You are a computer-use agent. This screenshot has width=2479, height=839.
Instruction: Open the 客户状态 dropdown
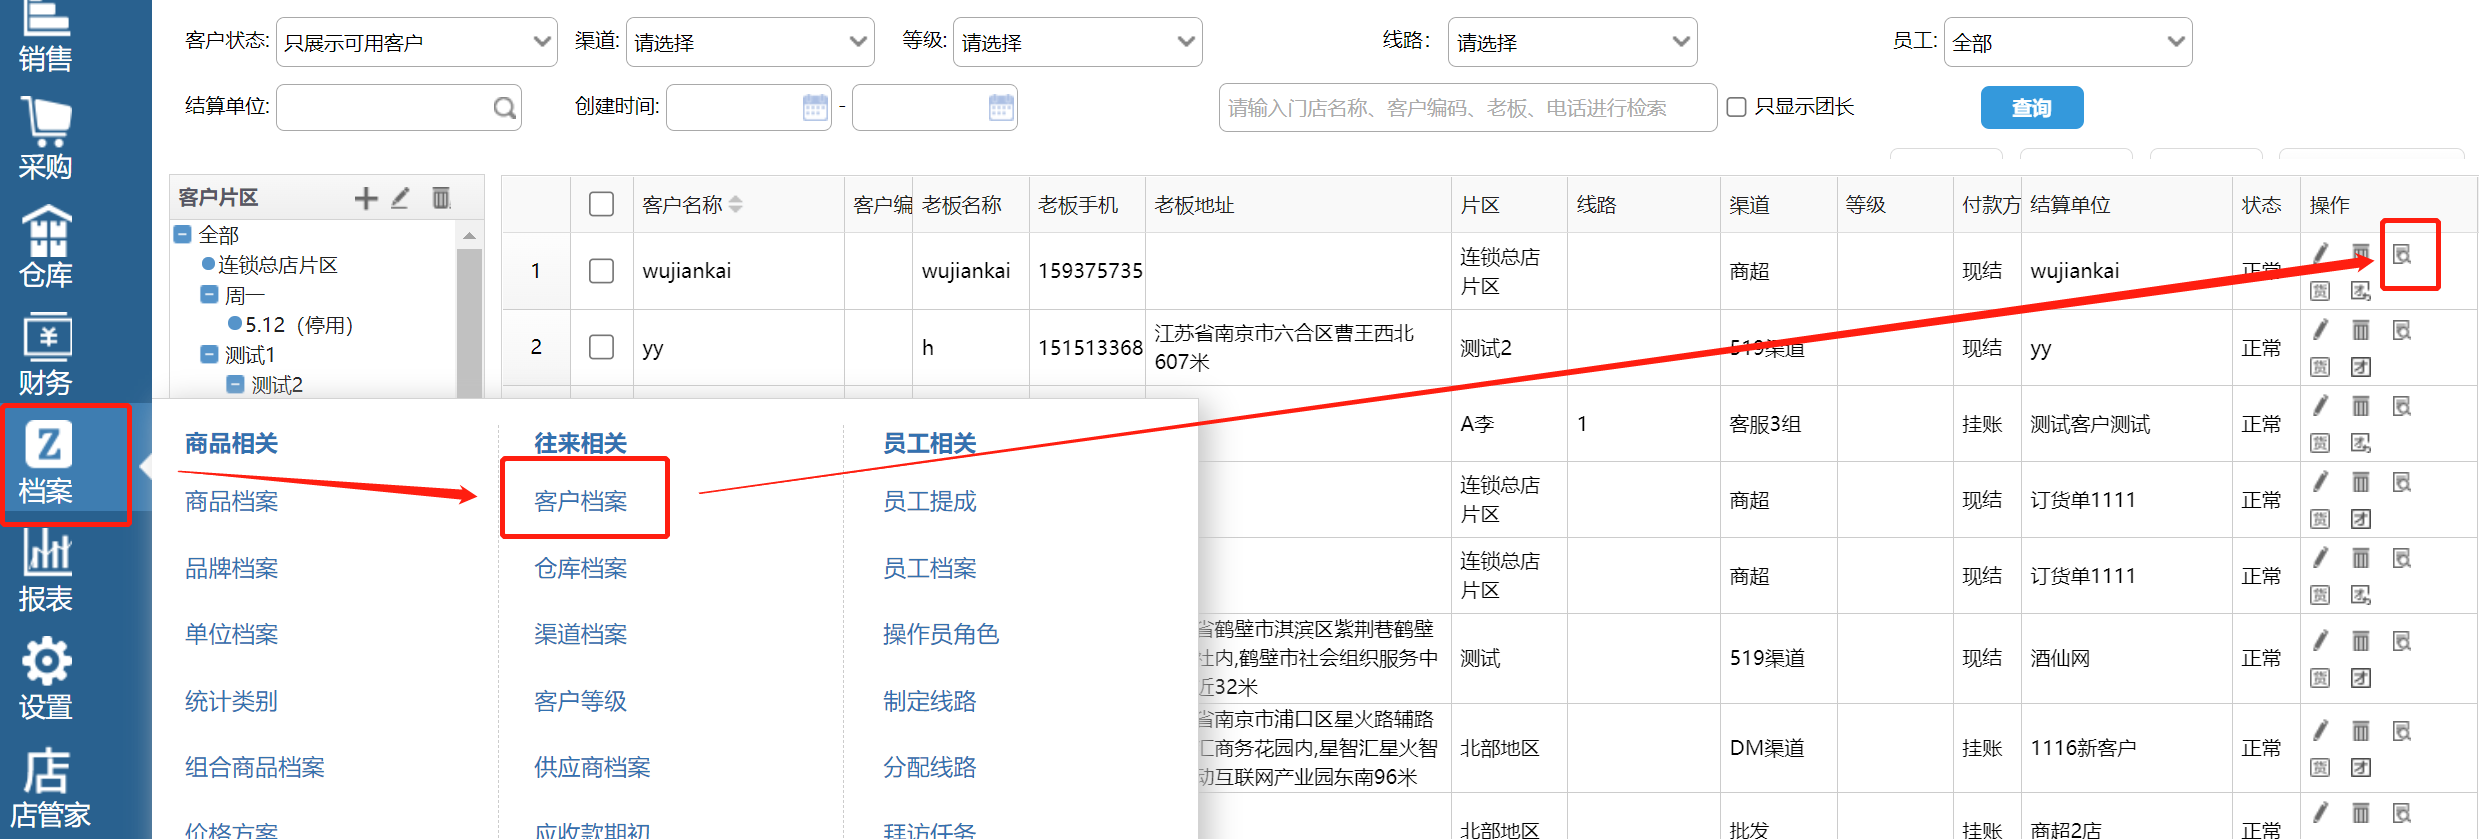pyautogui.click(x=416, y=42)
